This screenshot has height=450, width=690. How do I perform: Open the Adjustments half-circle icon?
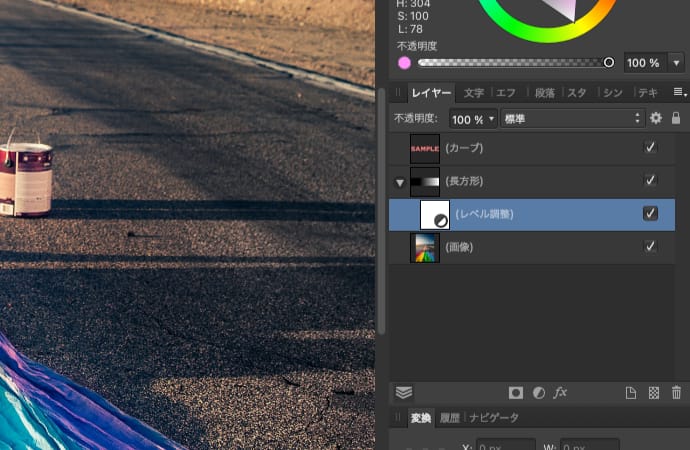click(x=539, y=393)
